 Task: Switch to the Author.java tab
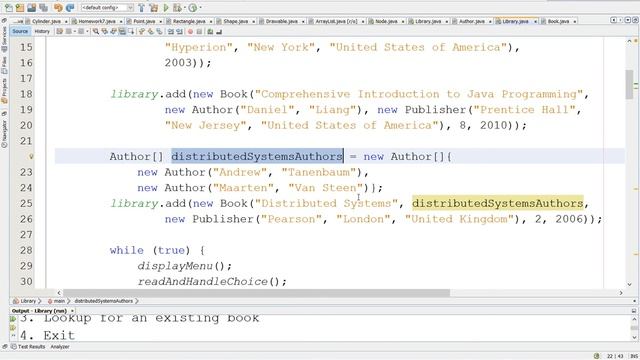coord(472,21)
